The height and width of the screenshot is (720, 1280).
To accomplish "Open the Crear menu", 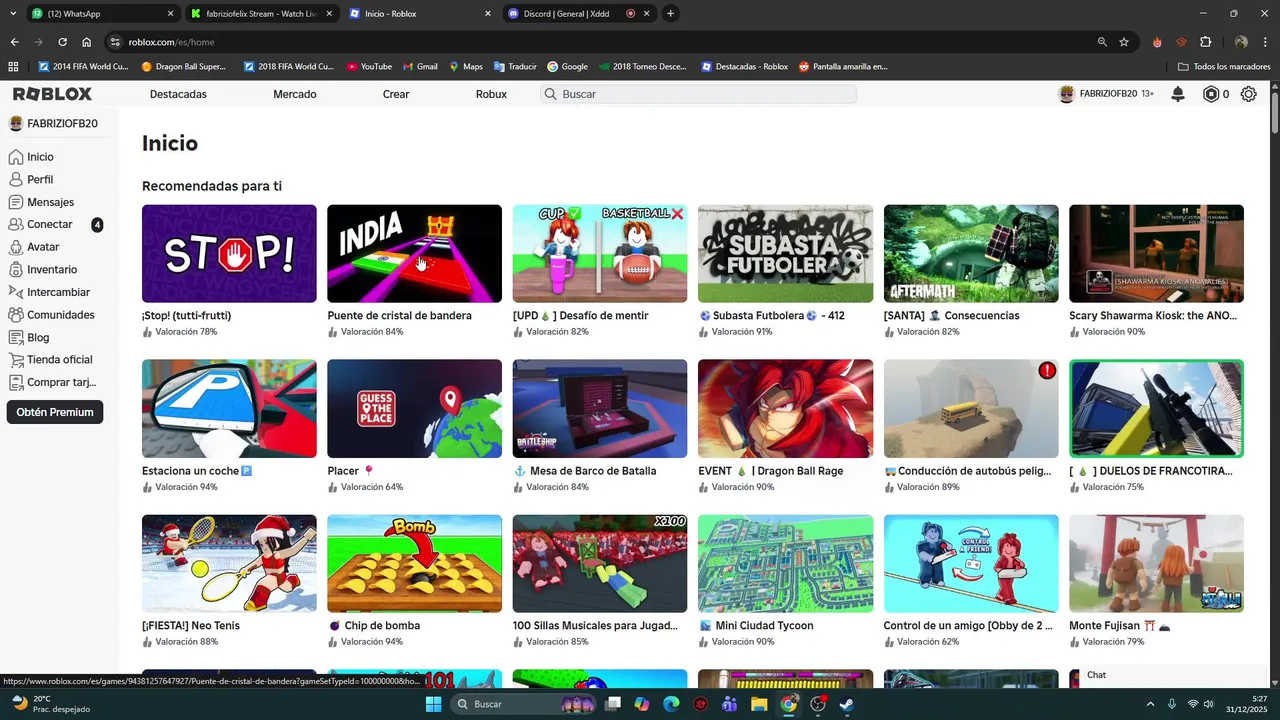I will 396,94.
